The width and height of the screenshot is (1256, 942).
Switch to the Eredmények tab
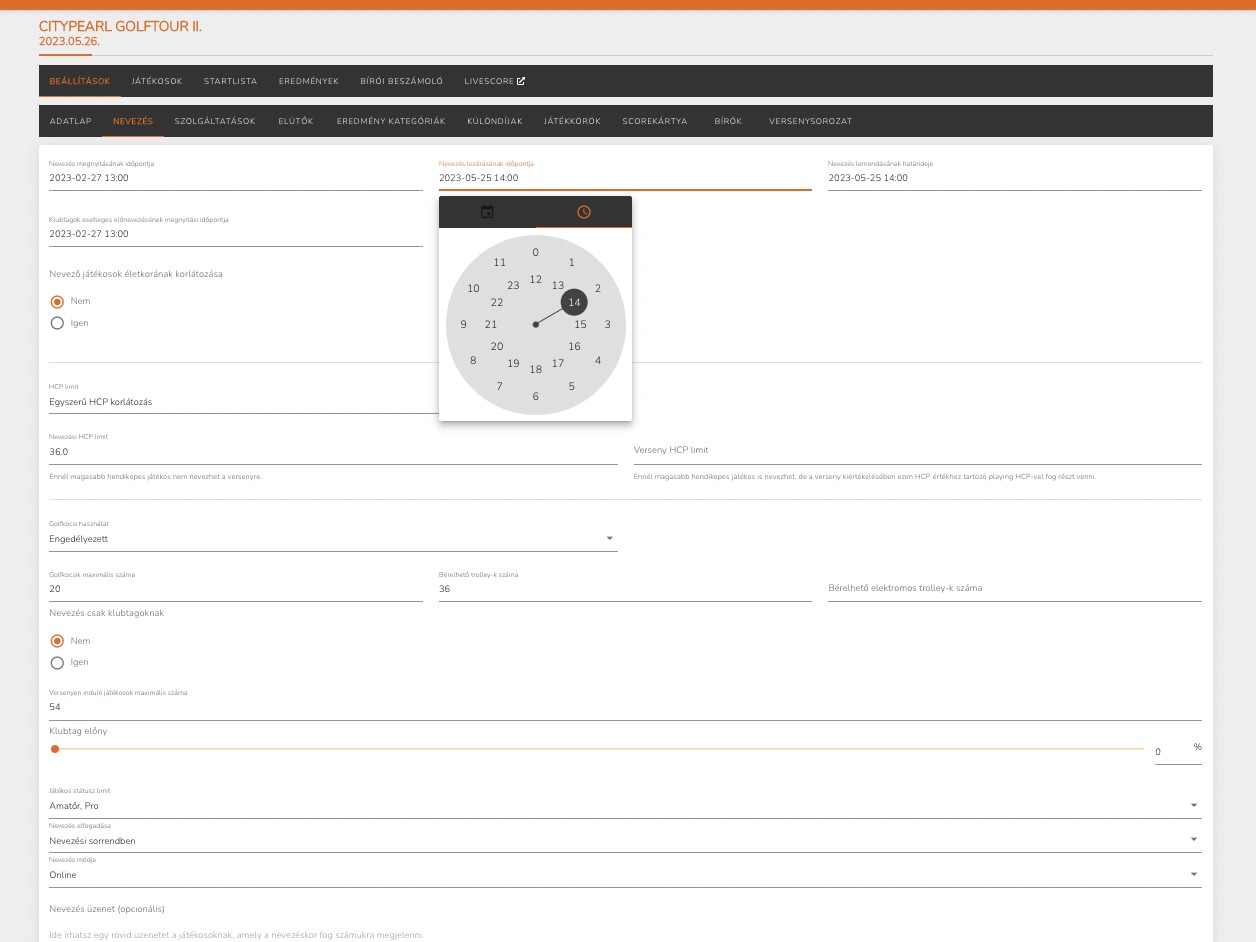[309, 81]
